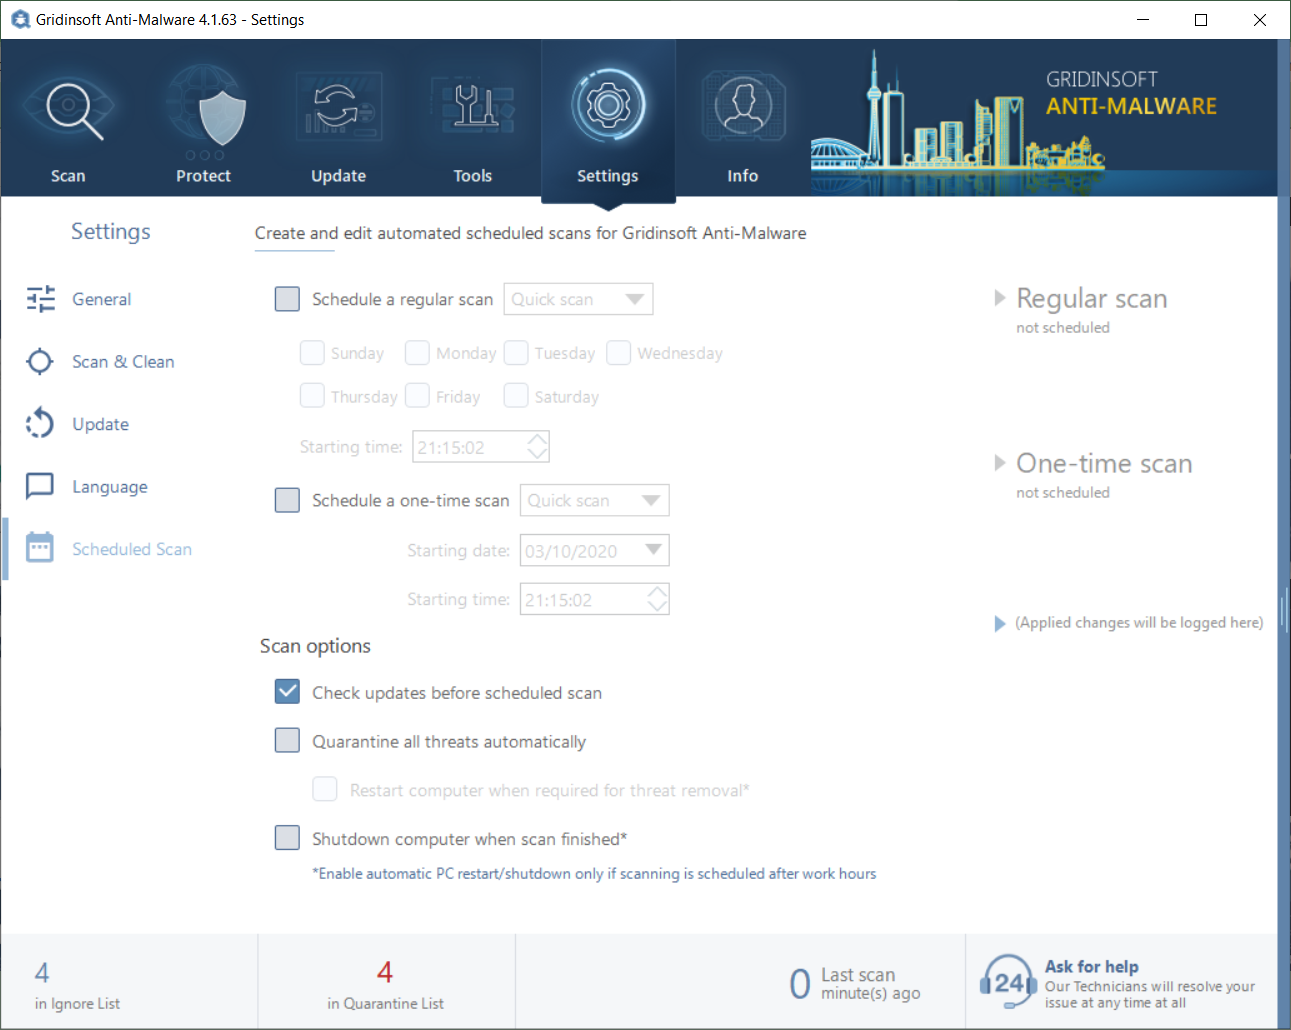The width and height of the screenshot is (1291, 1030).
Task: Open the regular scan type dropdown
Action: tap(578, 299)
